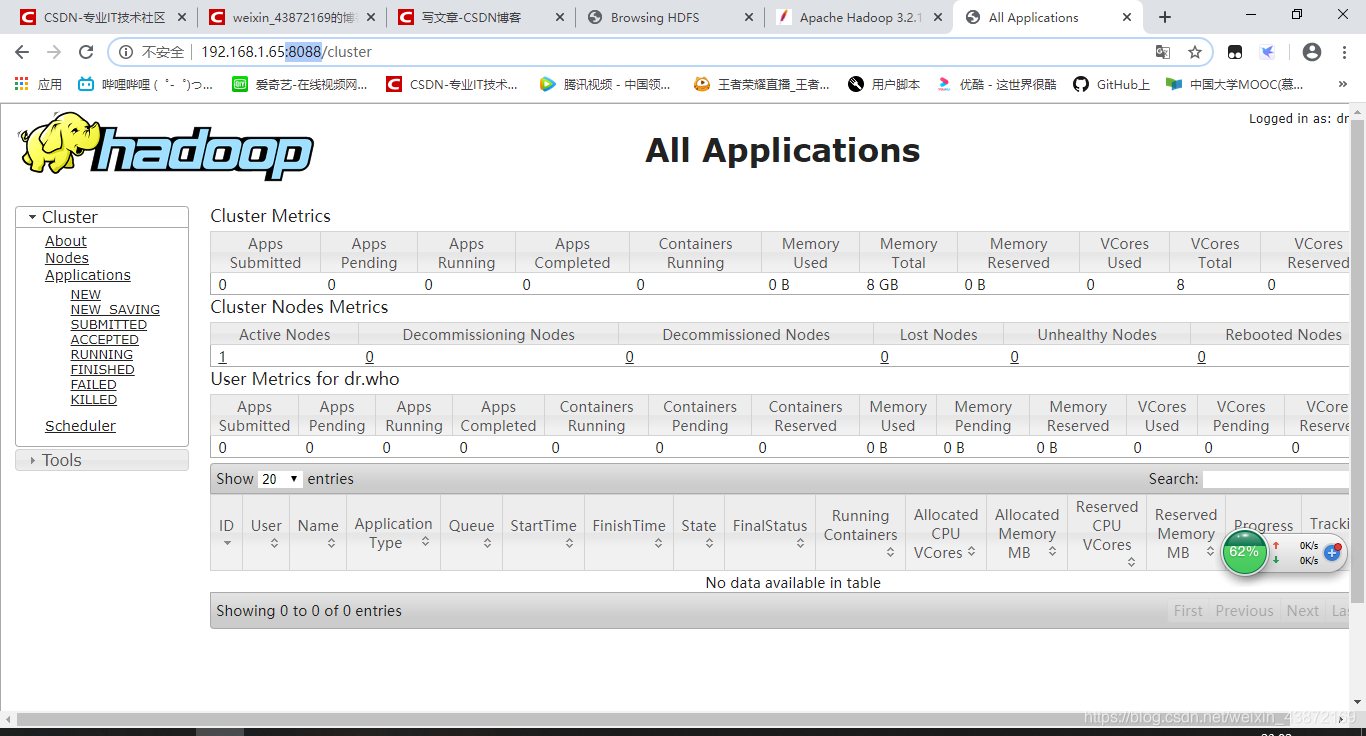The height and width of the screenshot is (736, 1366).
Task: Switch to the weixin_43872169 blog tab
Action: coord(293,17)
